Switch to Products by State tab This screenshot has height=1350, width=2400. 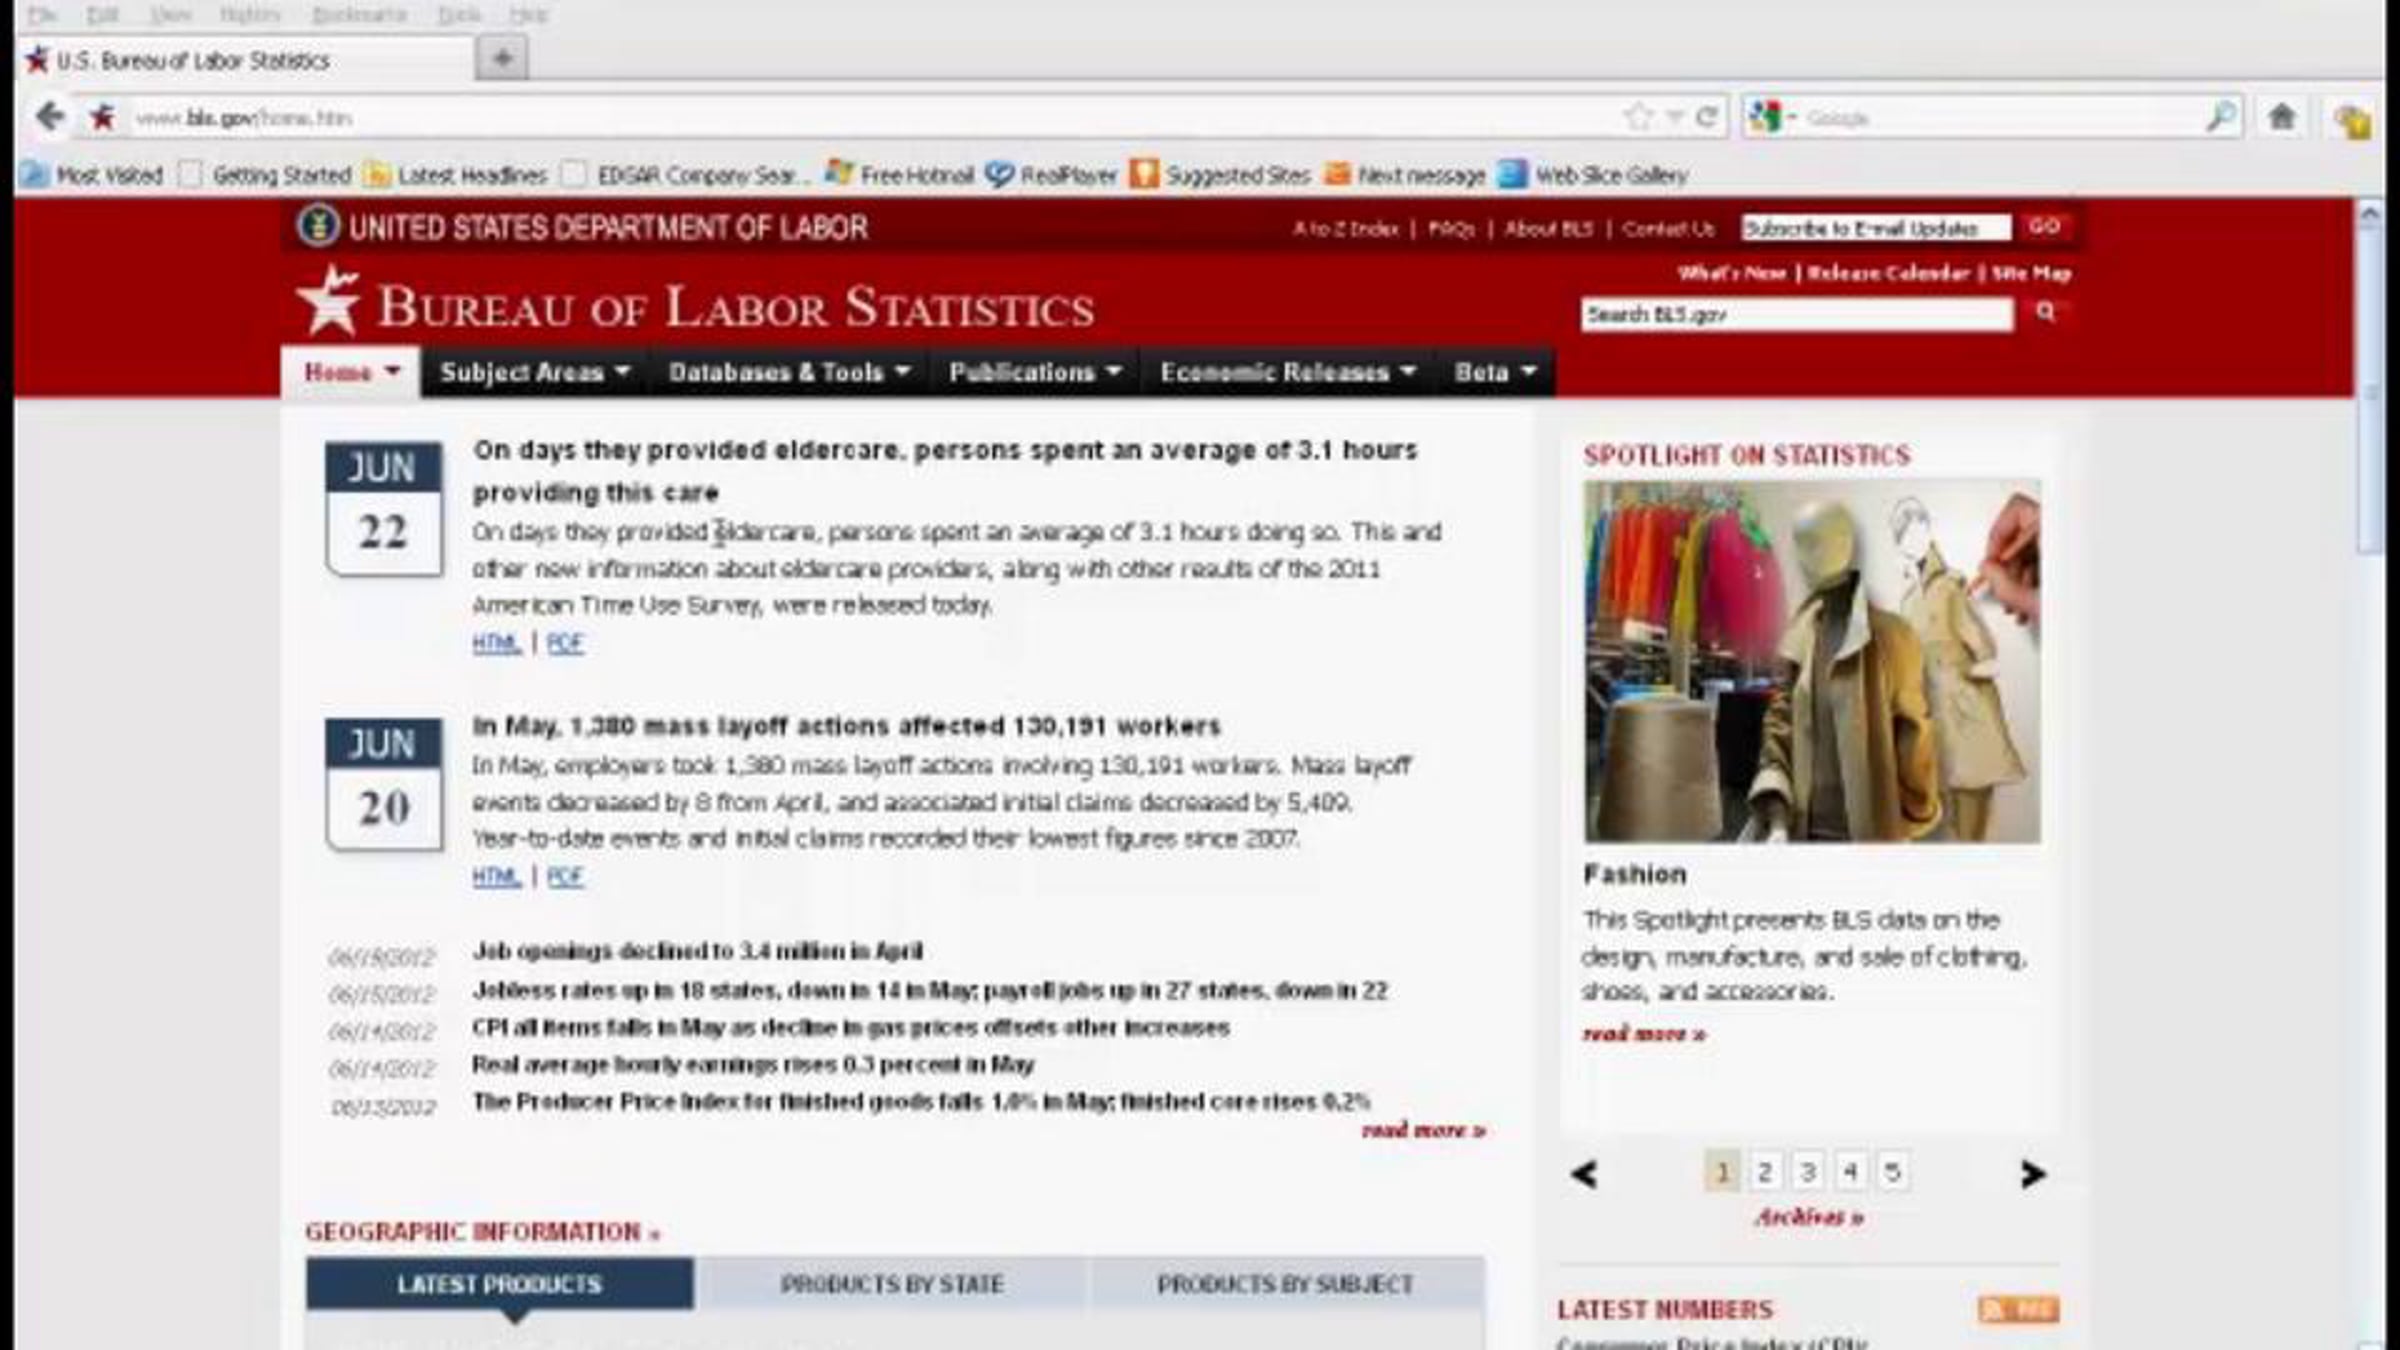coord(891,1284)
